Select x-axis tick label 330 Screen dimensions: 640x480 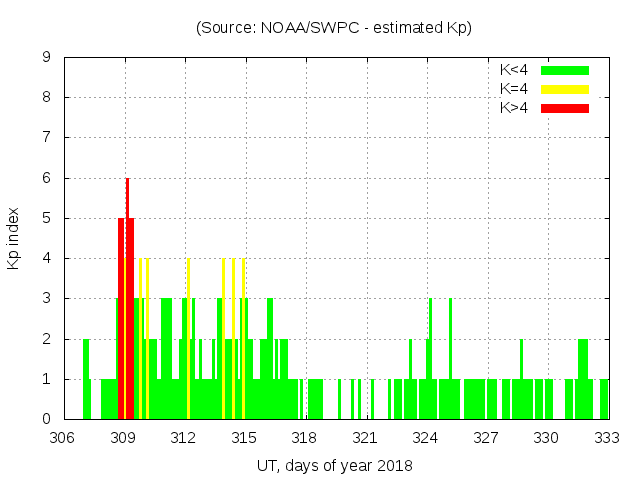tap(546, 438)
